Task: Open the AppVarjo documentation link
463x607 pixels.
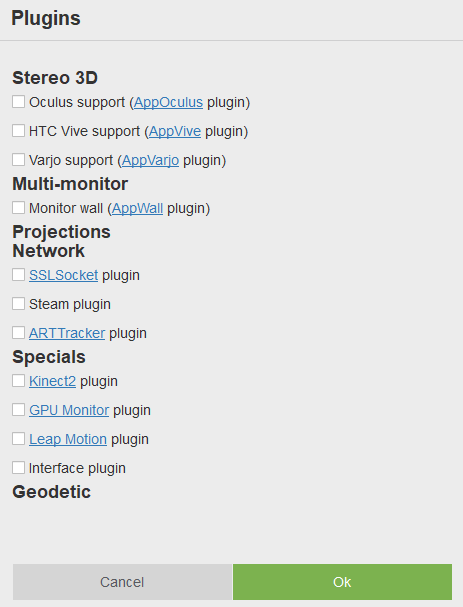Action: [151, 161]
